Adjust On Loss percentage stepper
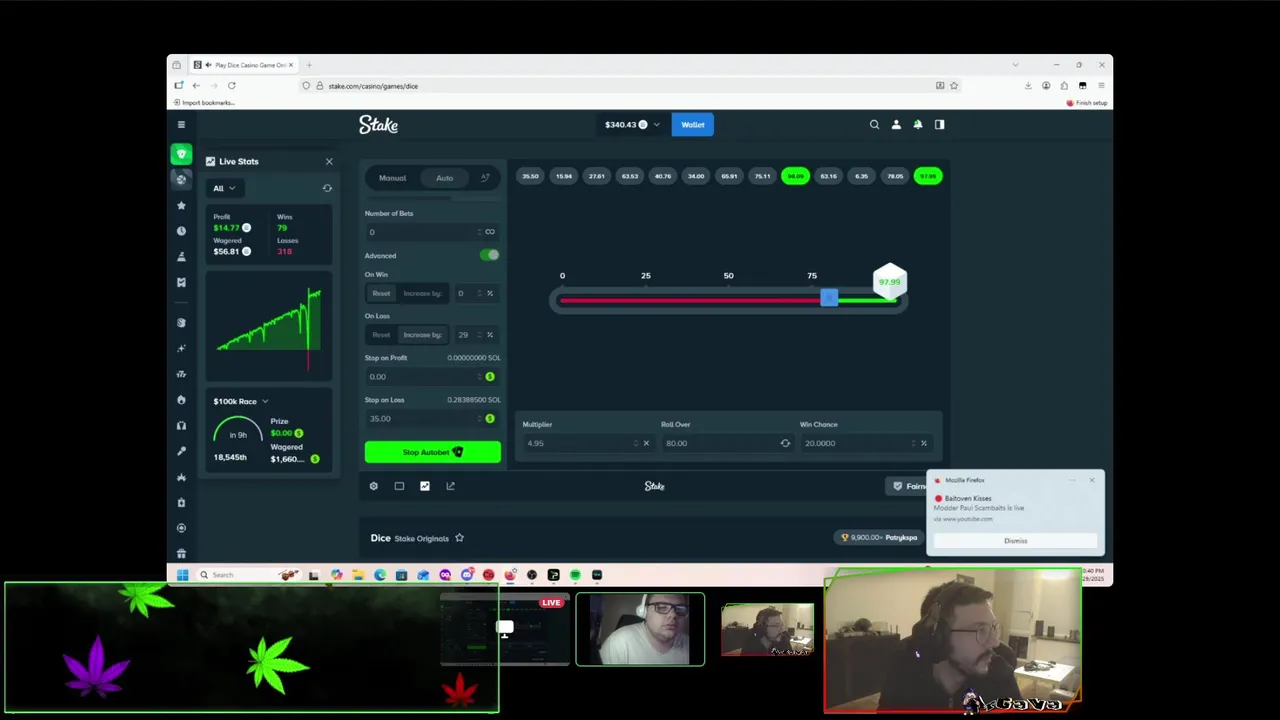 click(479, 335)
